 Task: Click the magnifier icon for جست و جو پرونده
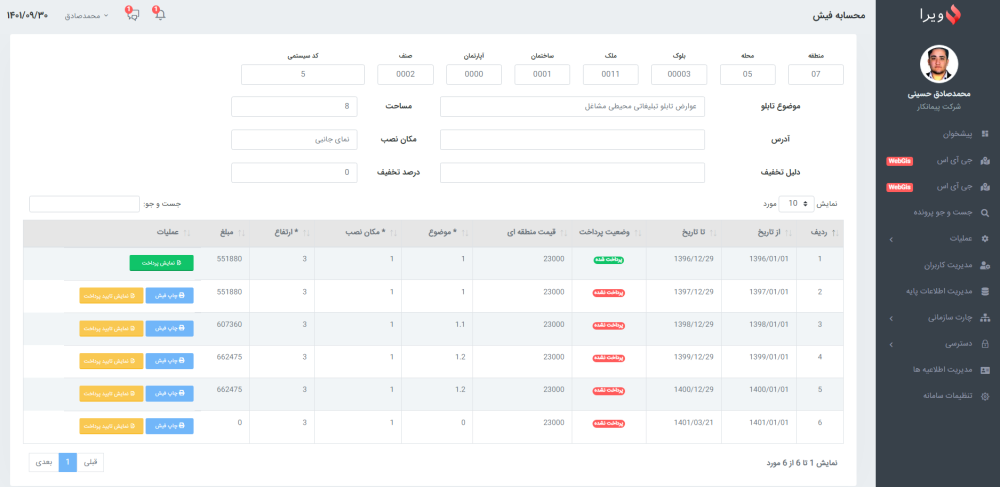click(x=985, y=213)
